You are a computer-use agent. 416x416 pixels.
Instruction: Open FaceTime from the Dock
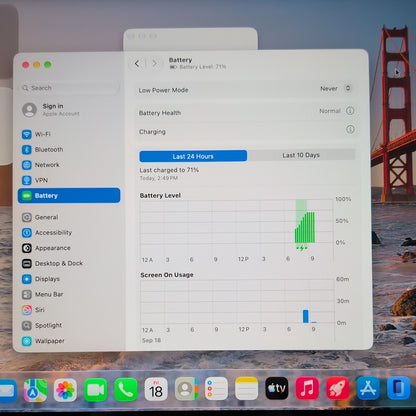96,390
